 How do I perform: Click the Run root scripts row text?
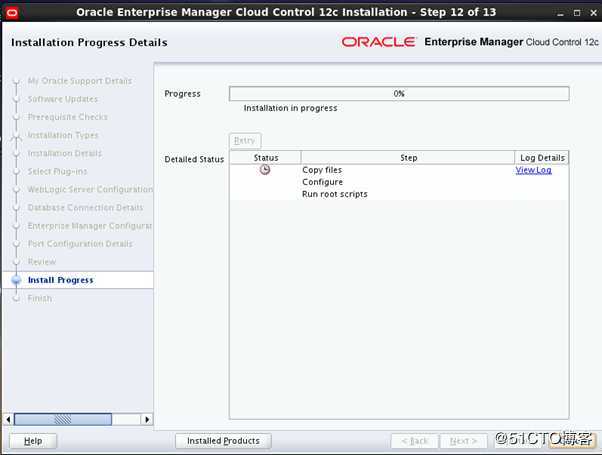point(335,194)
